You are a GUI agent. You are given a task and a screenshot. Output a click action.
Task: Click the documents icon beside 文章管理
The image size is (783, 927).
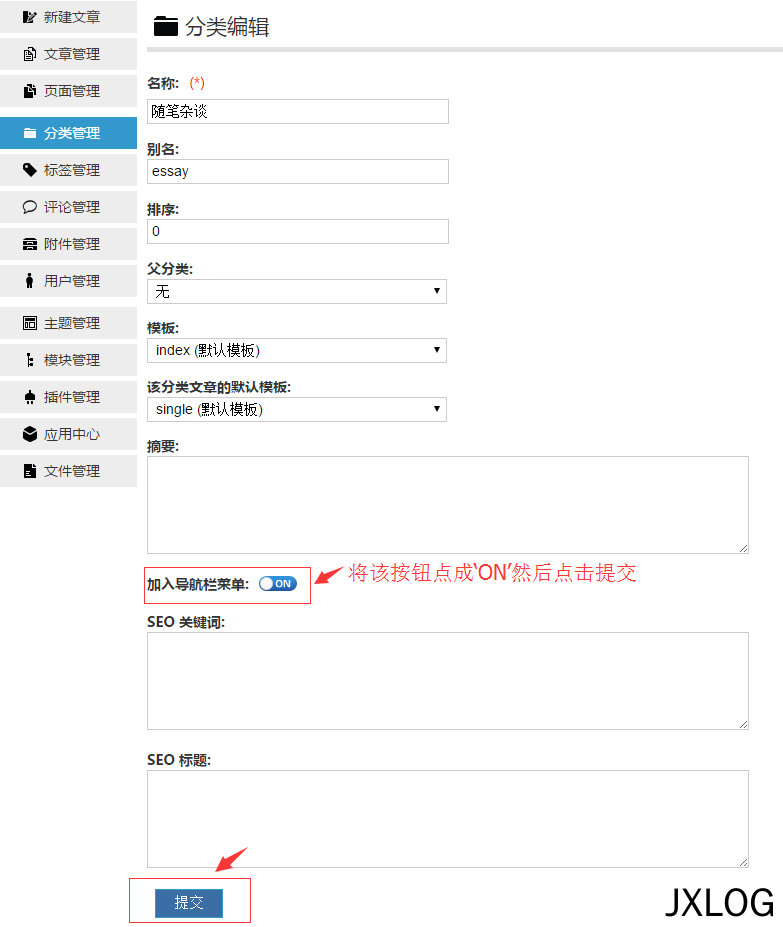pos(29,54)
